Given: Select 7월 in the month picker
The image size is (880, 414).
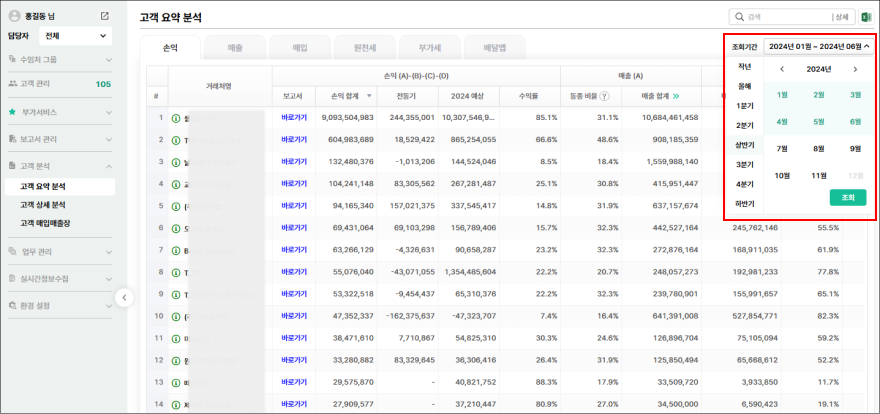Looking at the screenshot, I should coord(782,148).
